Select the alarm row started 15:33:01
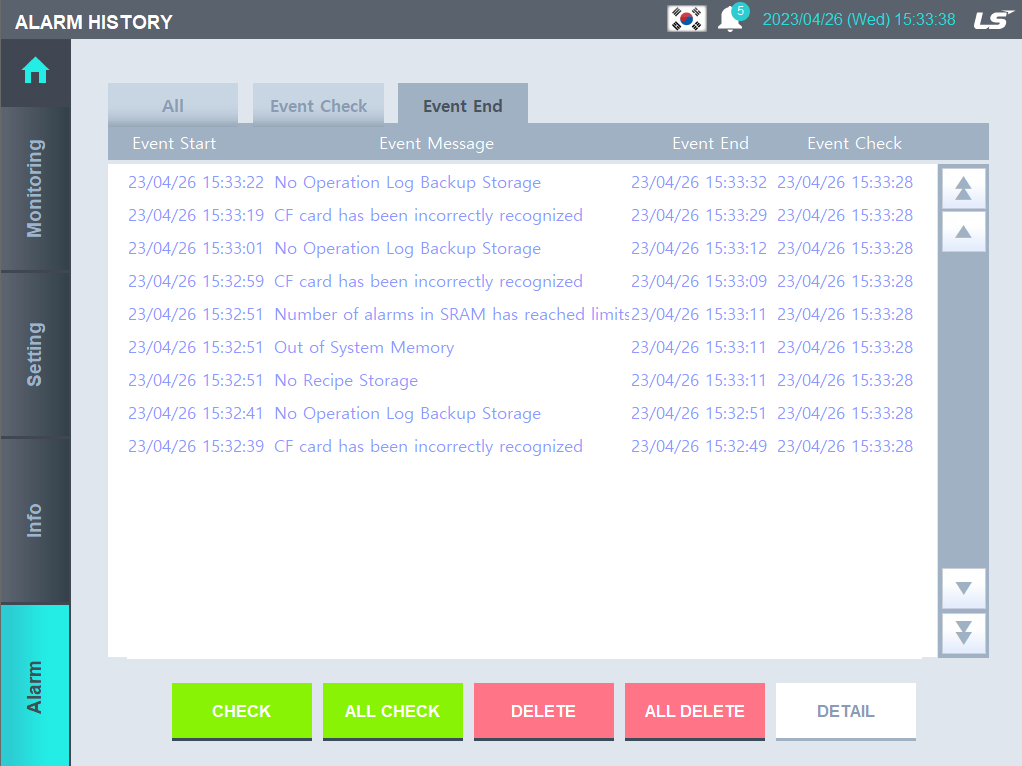Screen dimensions: 1022x766 pos(521,248)
